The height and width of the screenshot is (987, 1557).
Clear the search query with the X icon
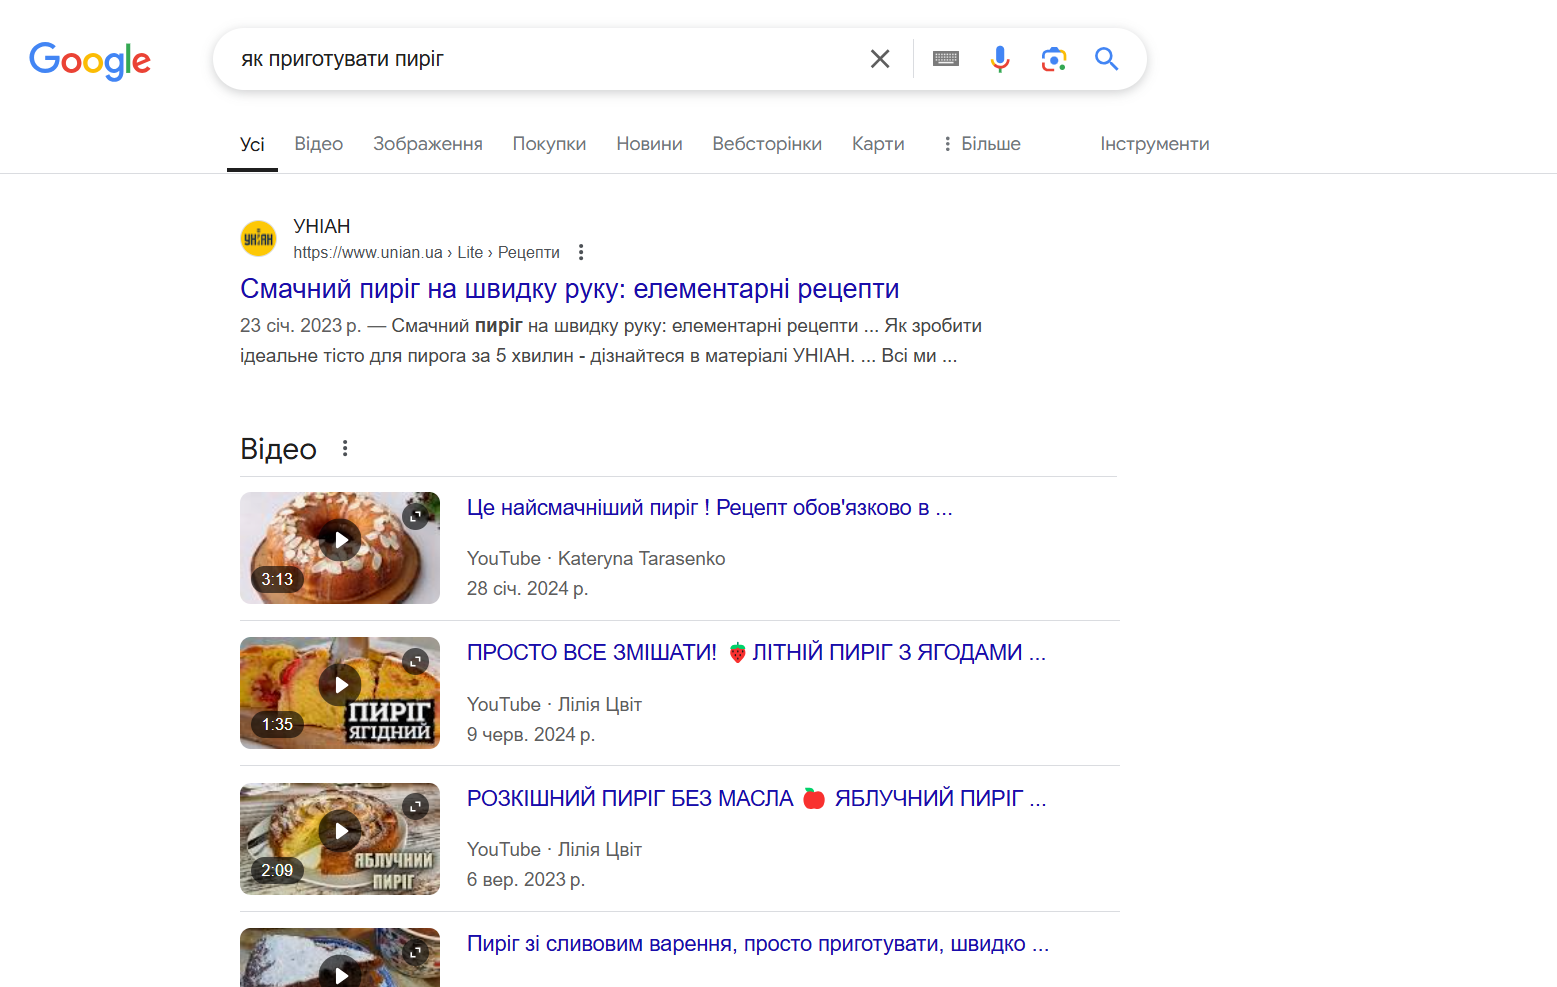(880, 59)
